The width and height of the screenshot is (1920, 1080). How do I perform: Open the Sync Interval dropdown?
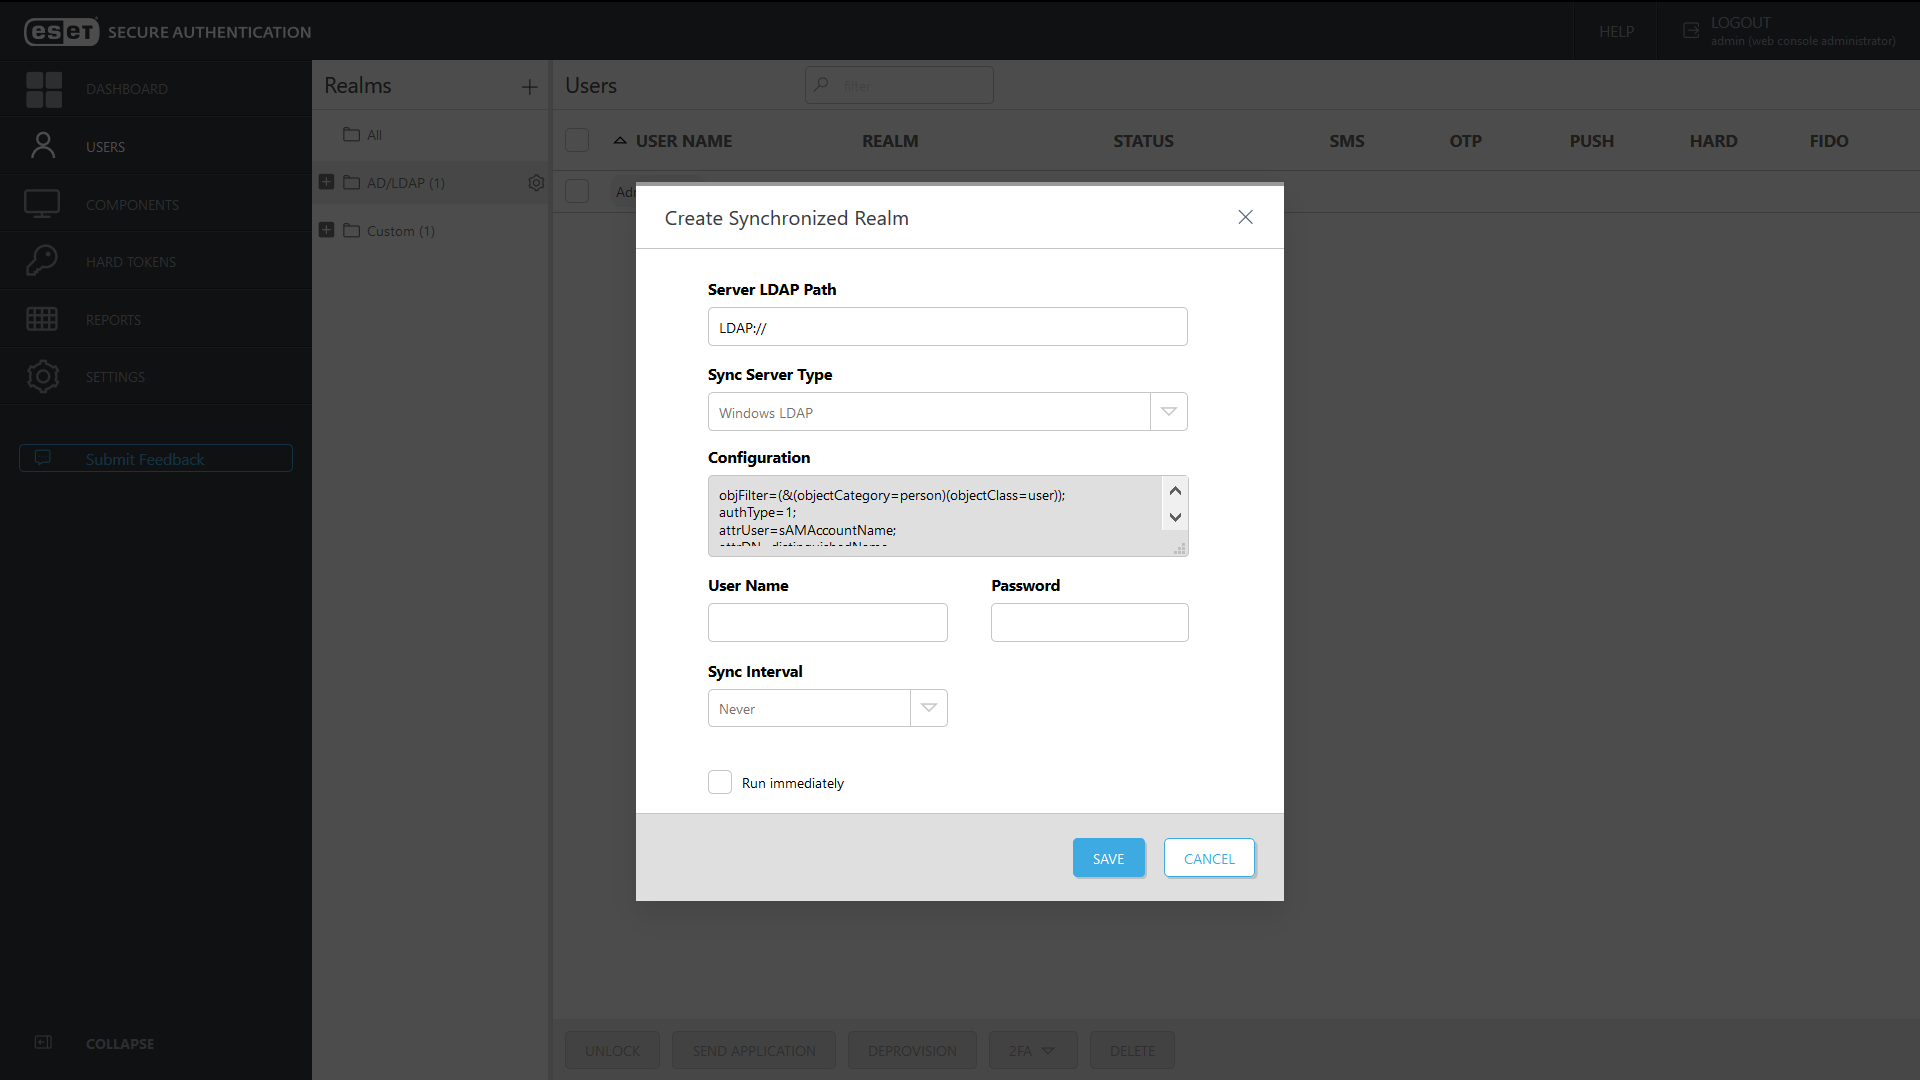(x=928, y=708)
